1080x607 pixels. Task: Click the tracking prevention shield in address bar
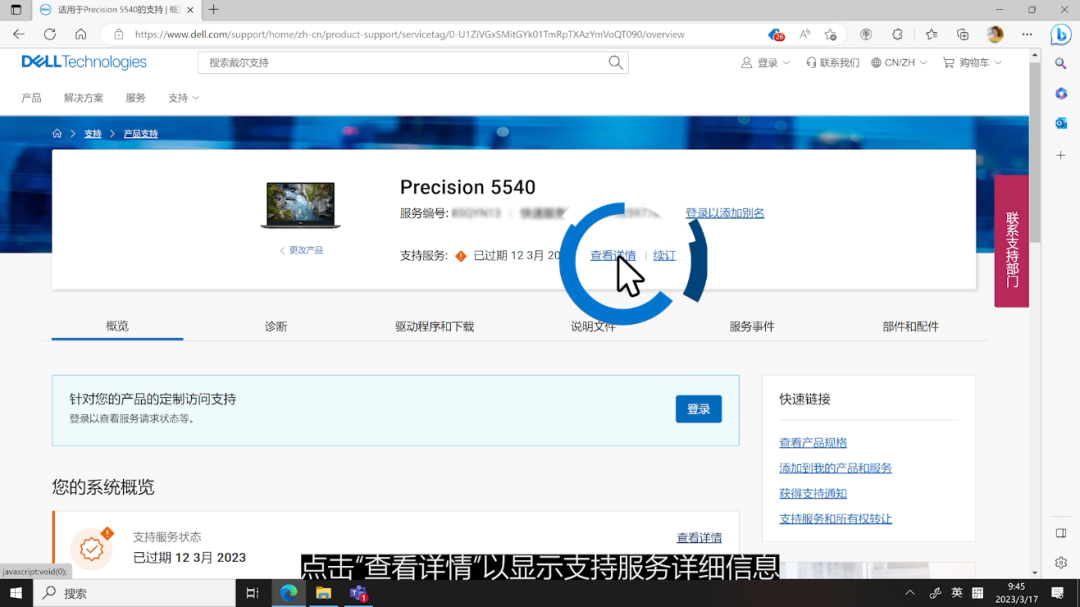pos(776,33)
